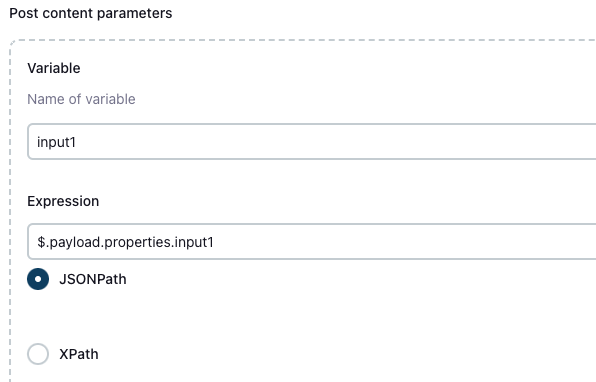
Task: Click the Name of variable hint text
Action: pyautogui.click(x=81, y=99)
